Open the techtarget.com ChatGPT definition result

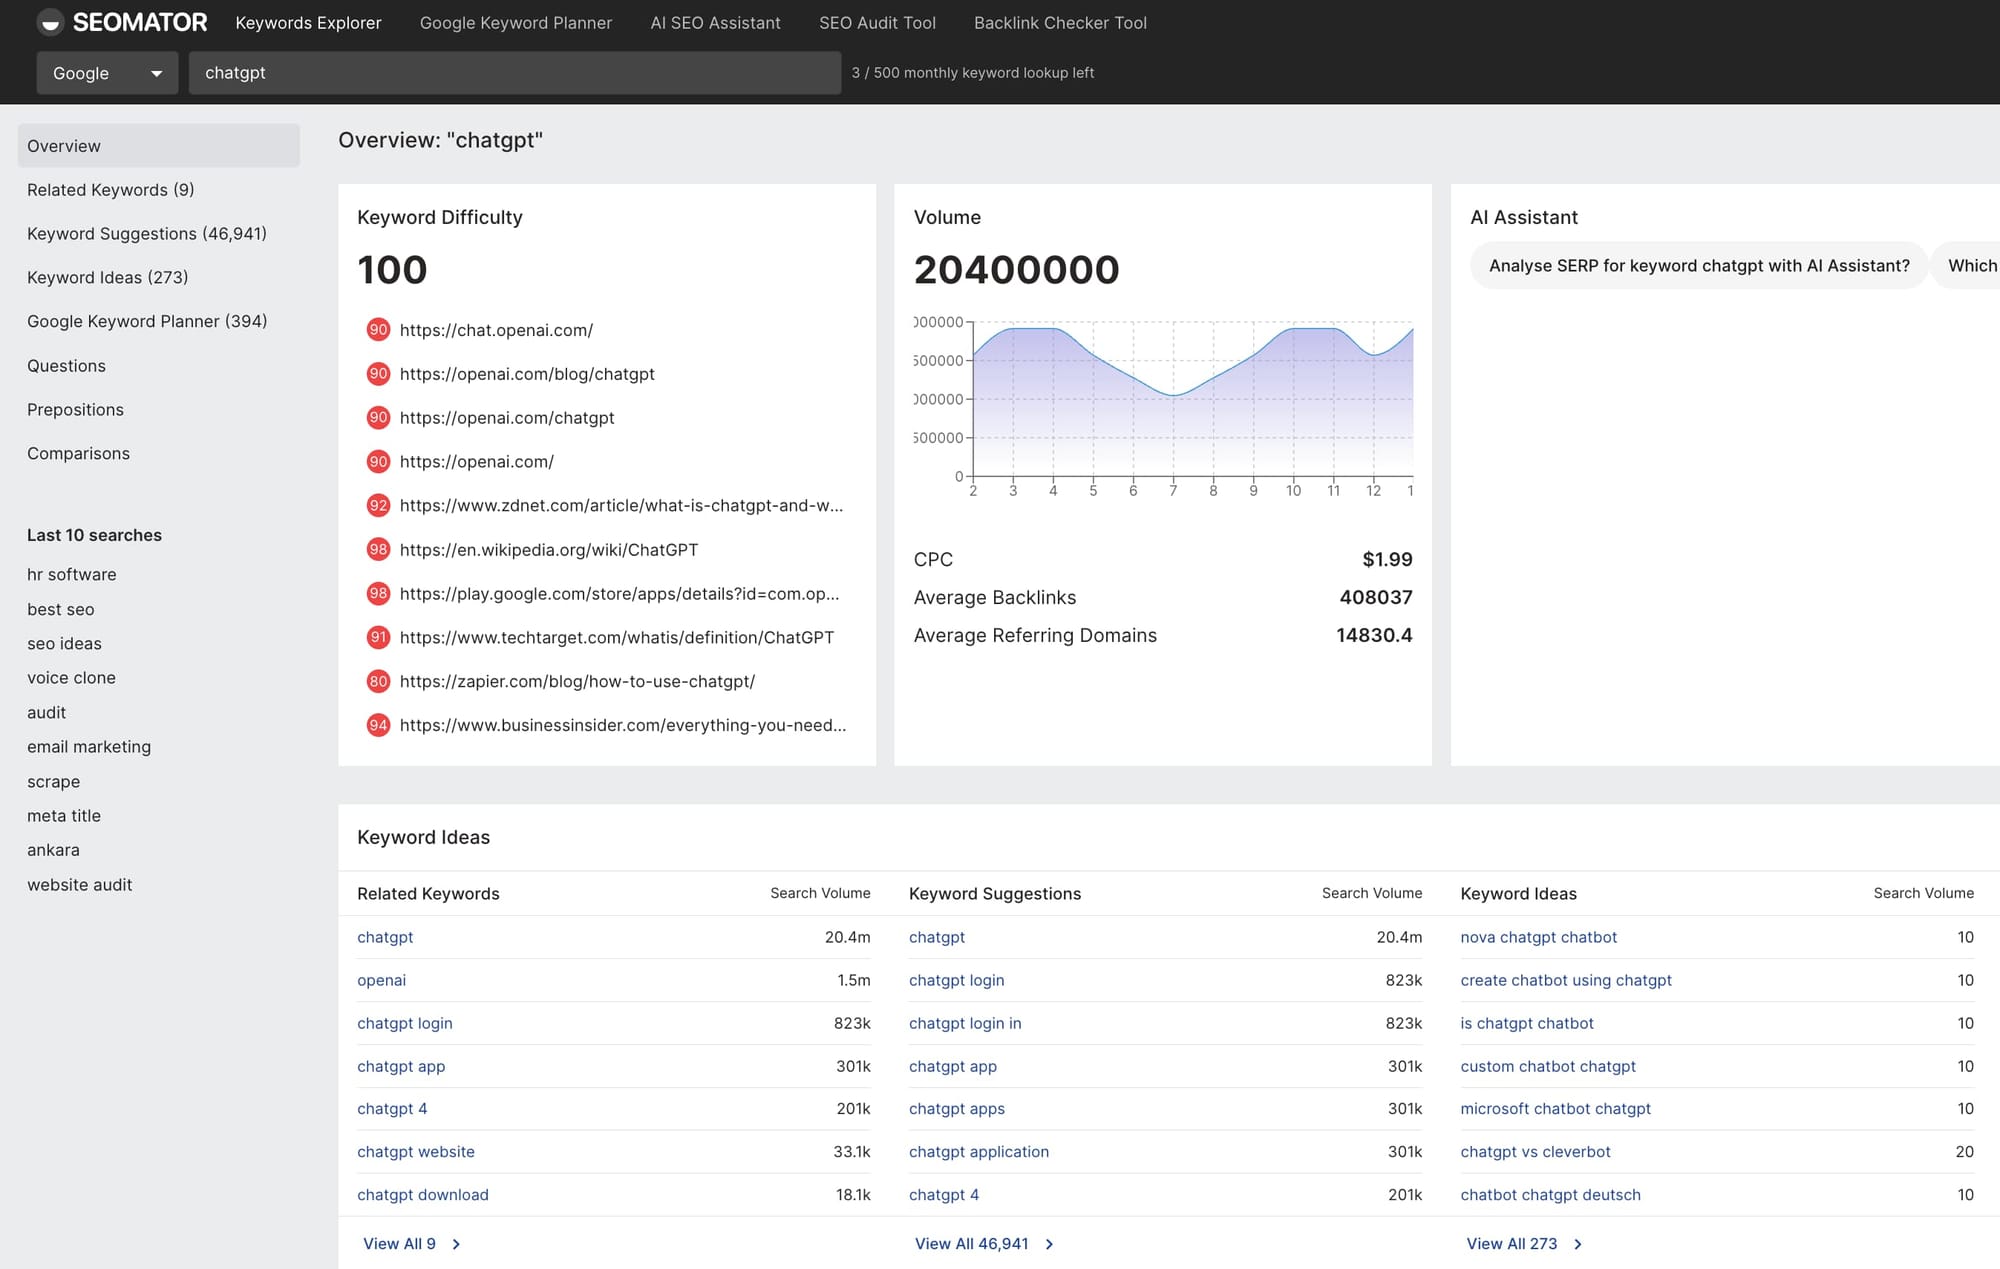(617, 638)
